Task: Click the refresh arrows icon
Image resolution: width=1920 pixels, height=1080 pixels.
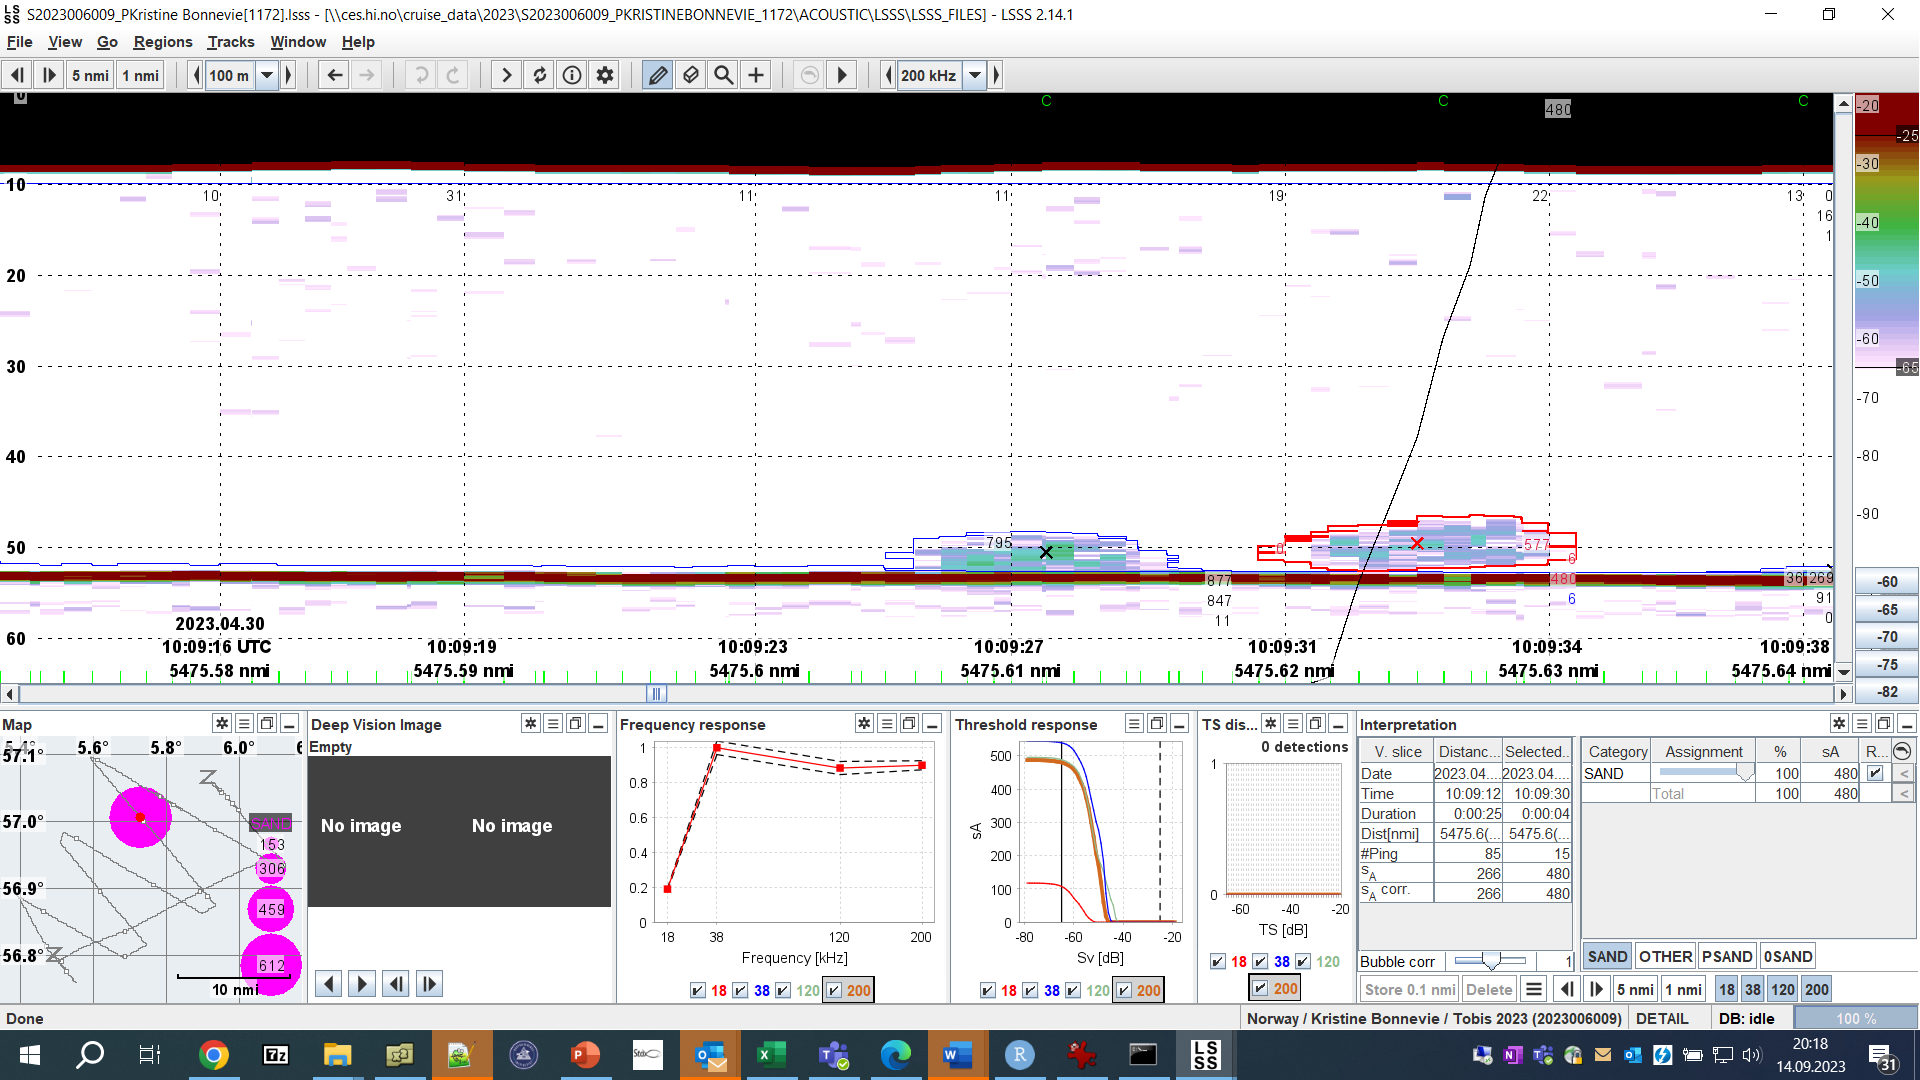Action: click(539, 75)
